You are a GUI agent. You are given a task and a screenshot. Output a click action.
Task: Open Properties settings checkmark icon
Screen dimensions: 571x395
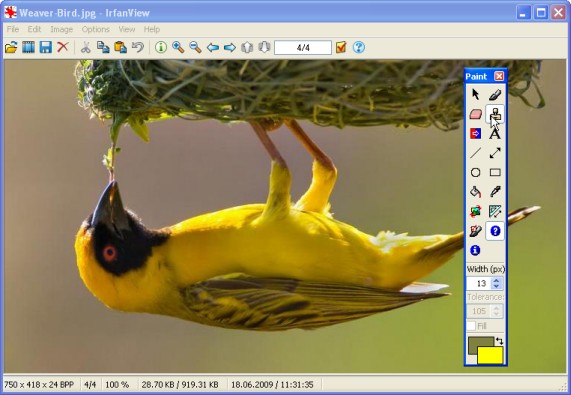pos(341,47)
